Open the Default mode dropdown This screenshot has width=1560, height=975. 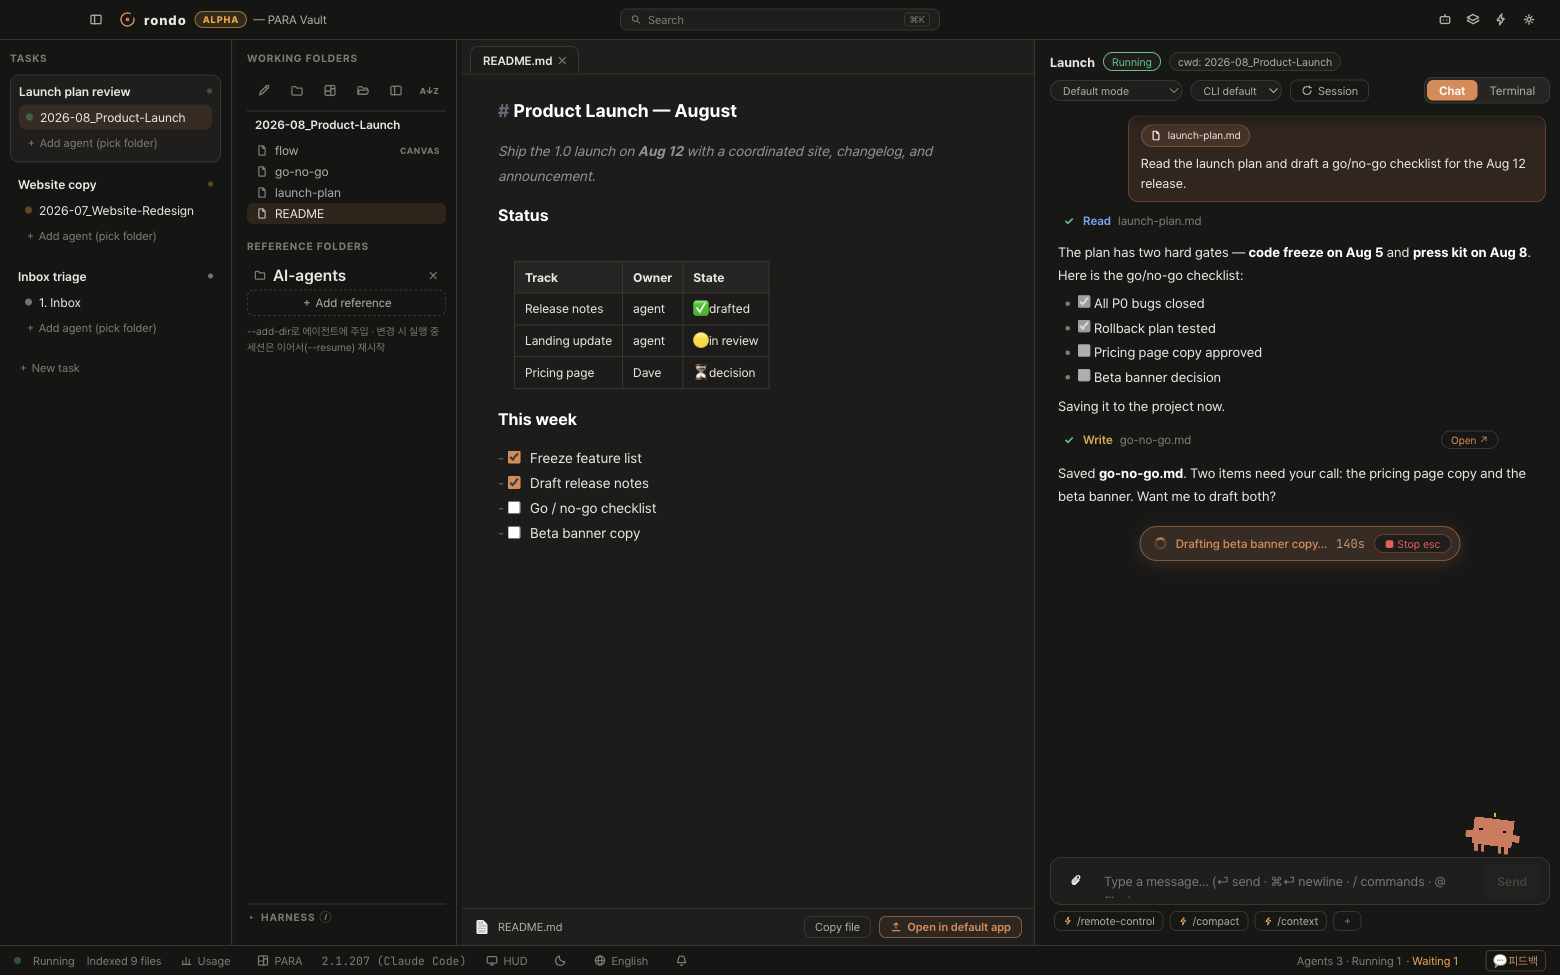click(1116, 91)
